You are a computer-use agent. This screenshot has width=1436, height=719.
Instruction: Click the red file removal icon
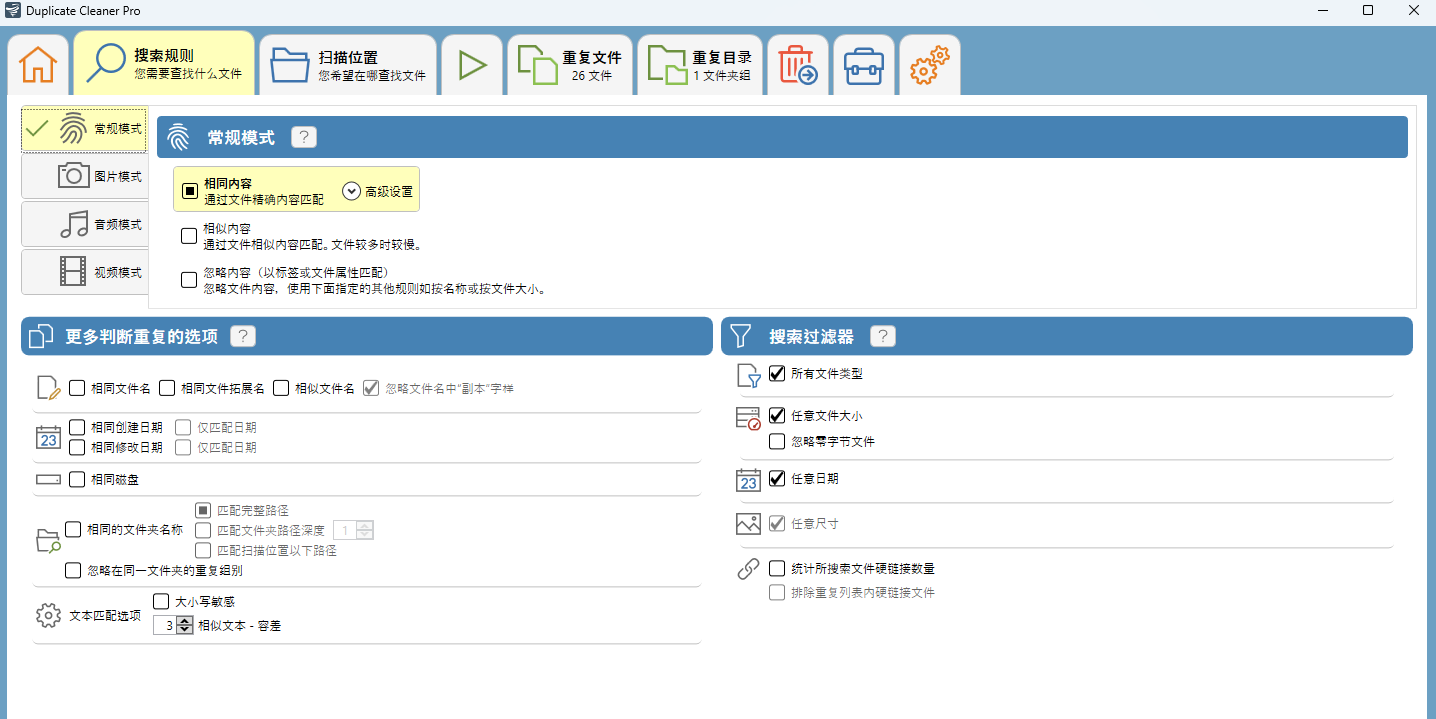point(797,63)
